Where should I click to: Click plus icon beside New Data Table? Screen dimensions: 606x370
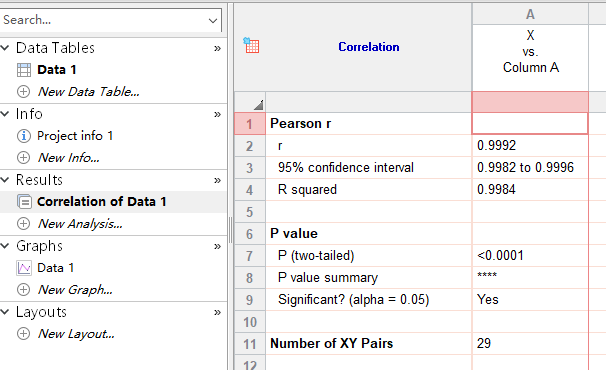(x=24, y=92)
